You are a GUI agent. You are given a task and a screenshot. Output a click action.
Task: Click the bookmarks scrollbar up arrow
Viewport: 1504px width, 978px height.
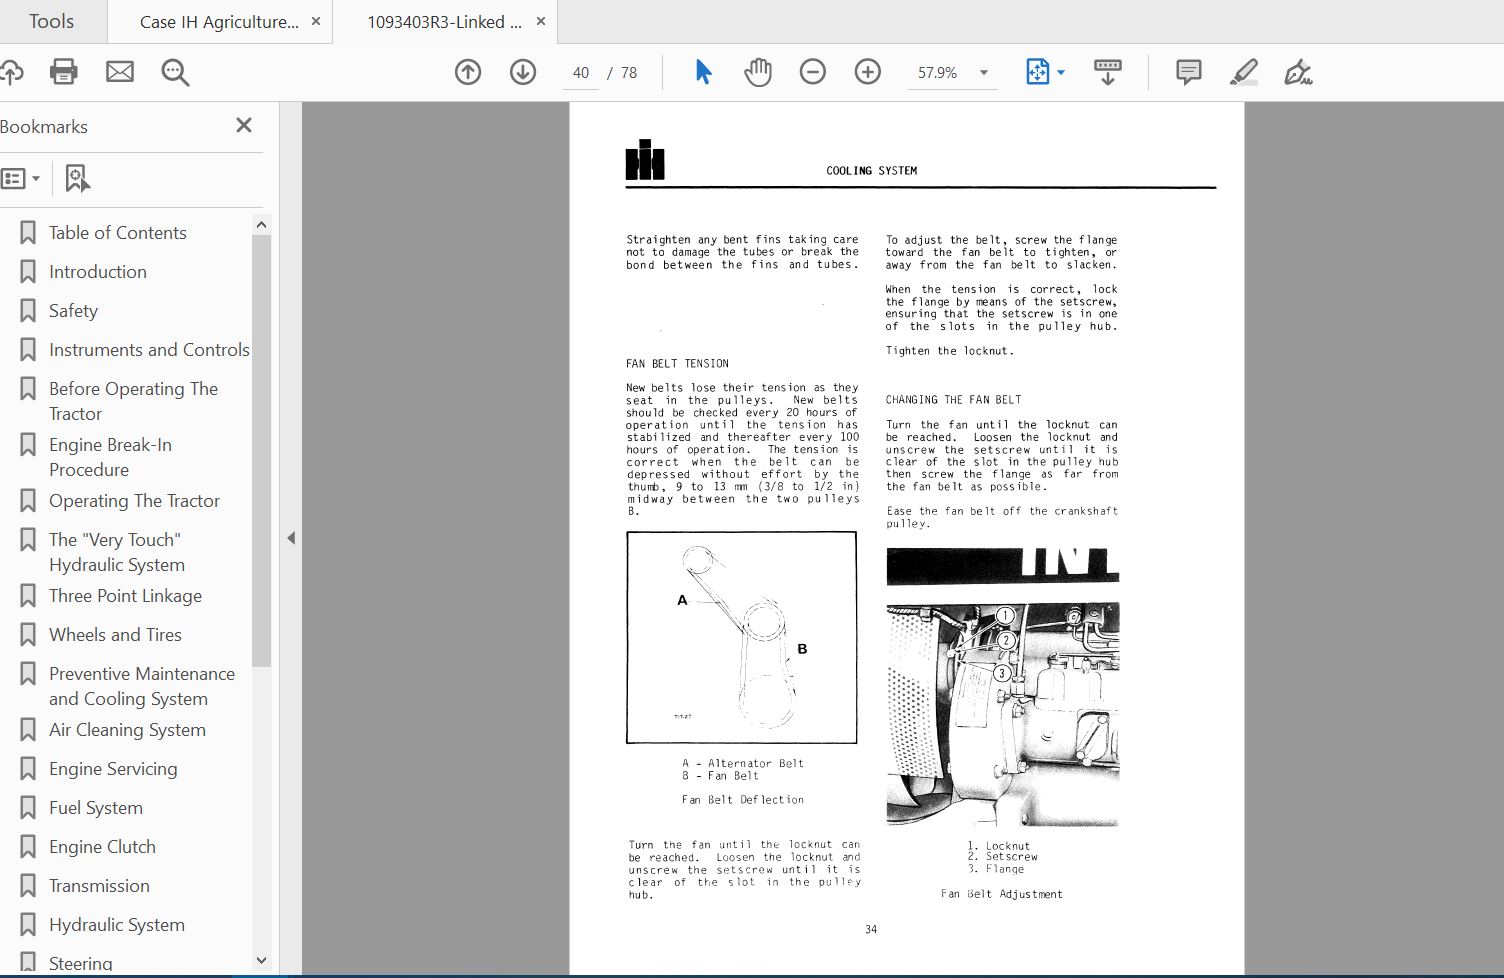[x=261, y=225]
